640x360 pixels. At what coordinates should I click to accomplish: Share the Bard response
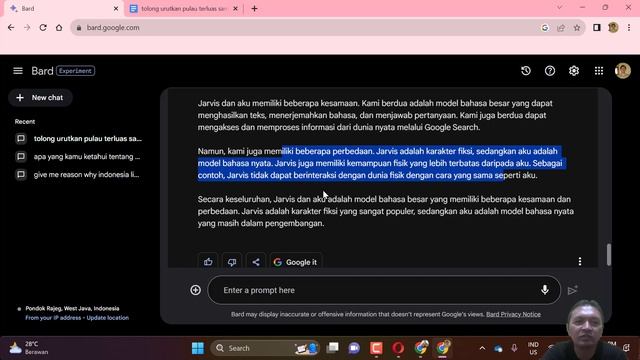pos(256,262)
